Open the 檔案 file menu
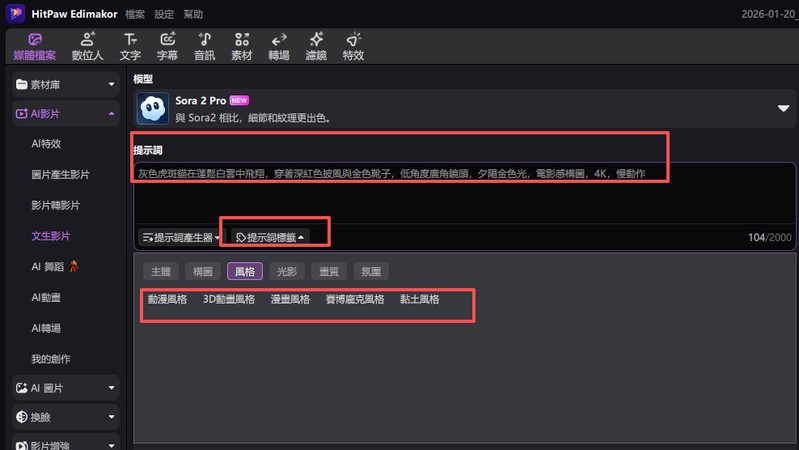Screen dimensions: 799x450 point(135,14)
